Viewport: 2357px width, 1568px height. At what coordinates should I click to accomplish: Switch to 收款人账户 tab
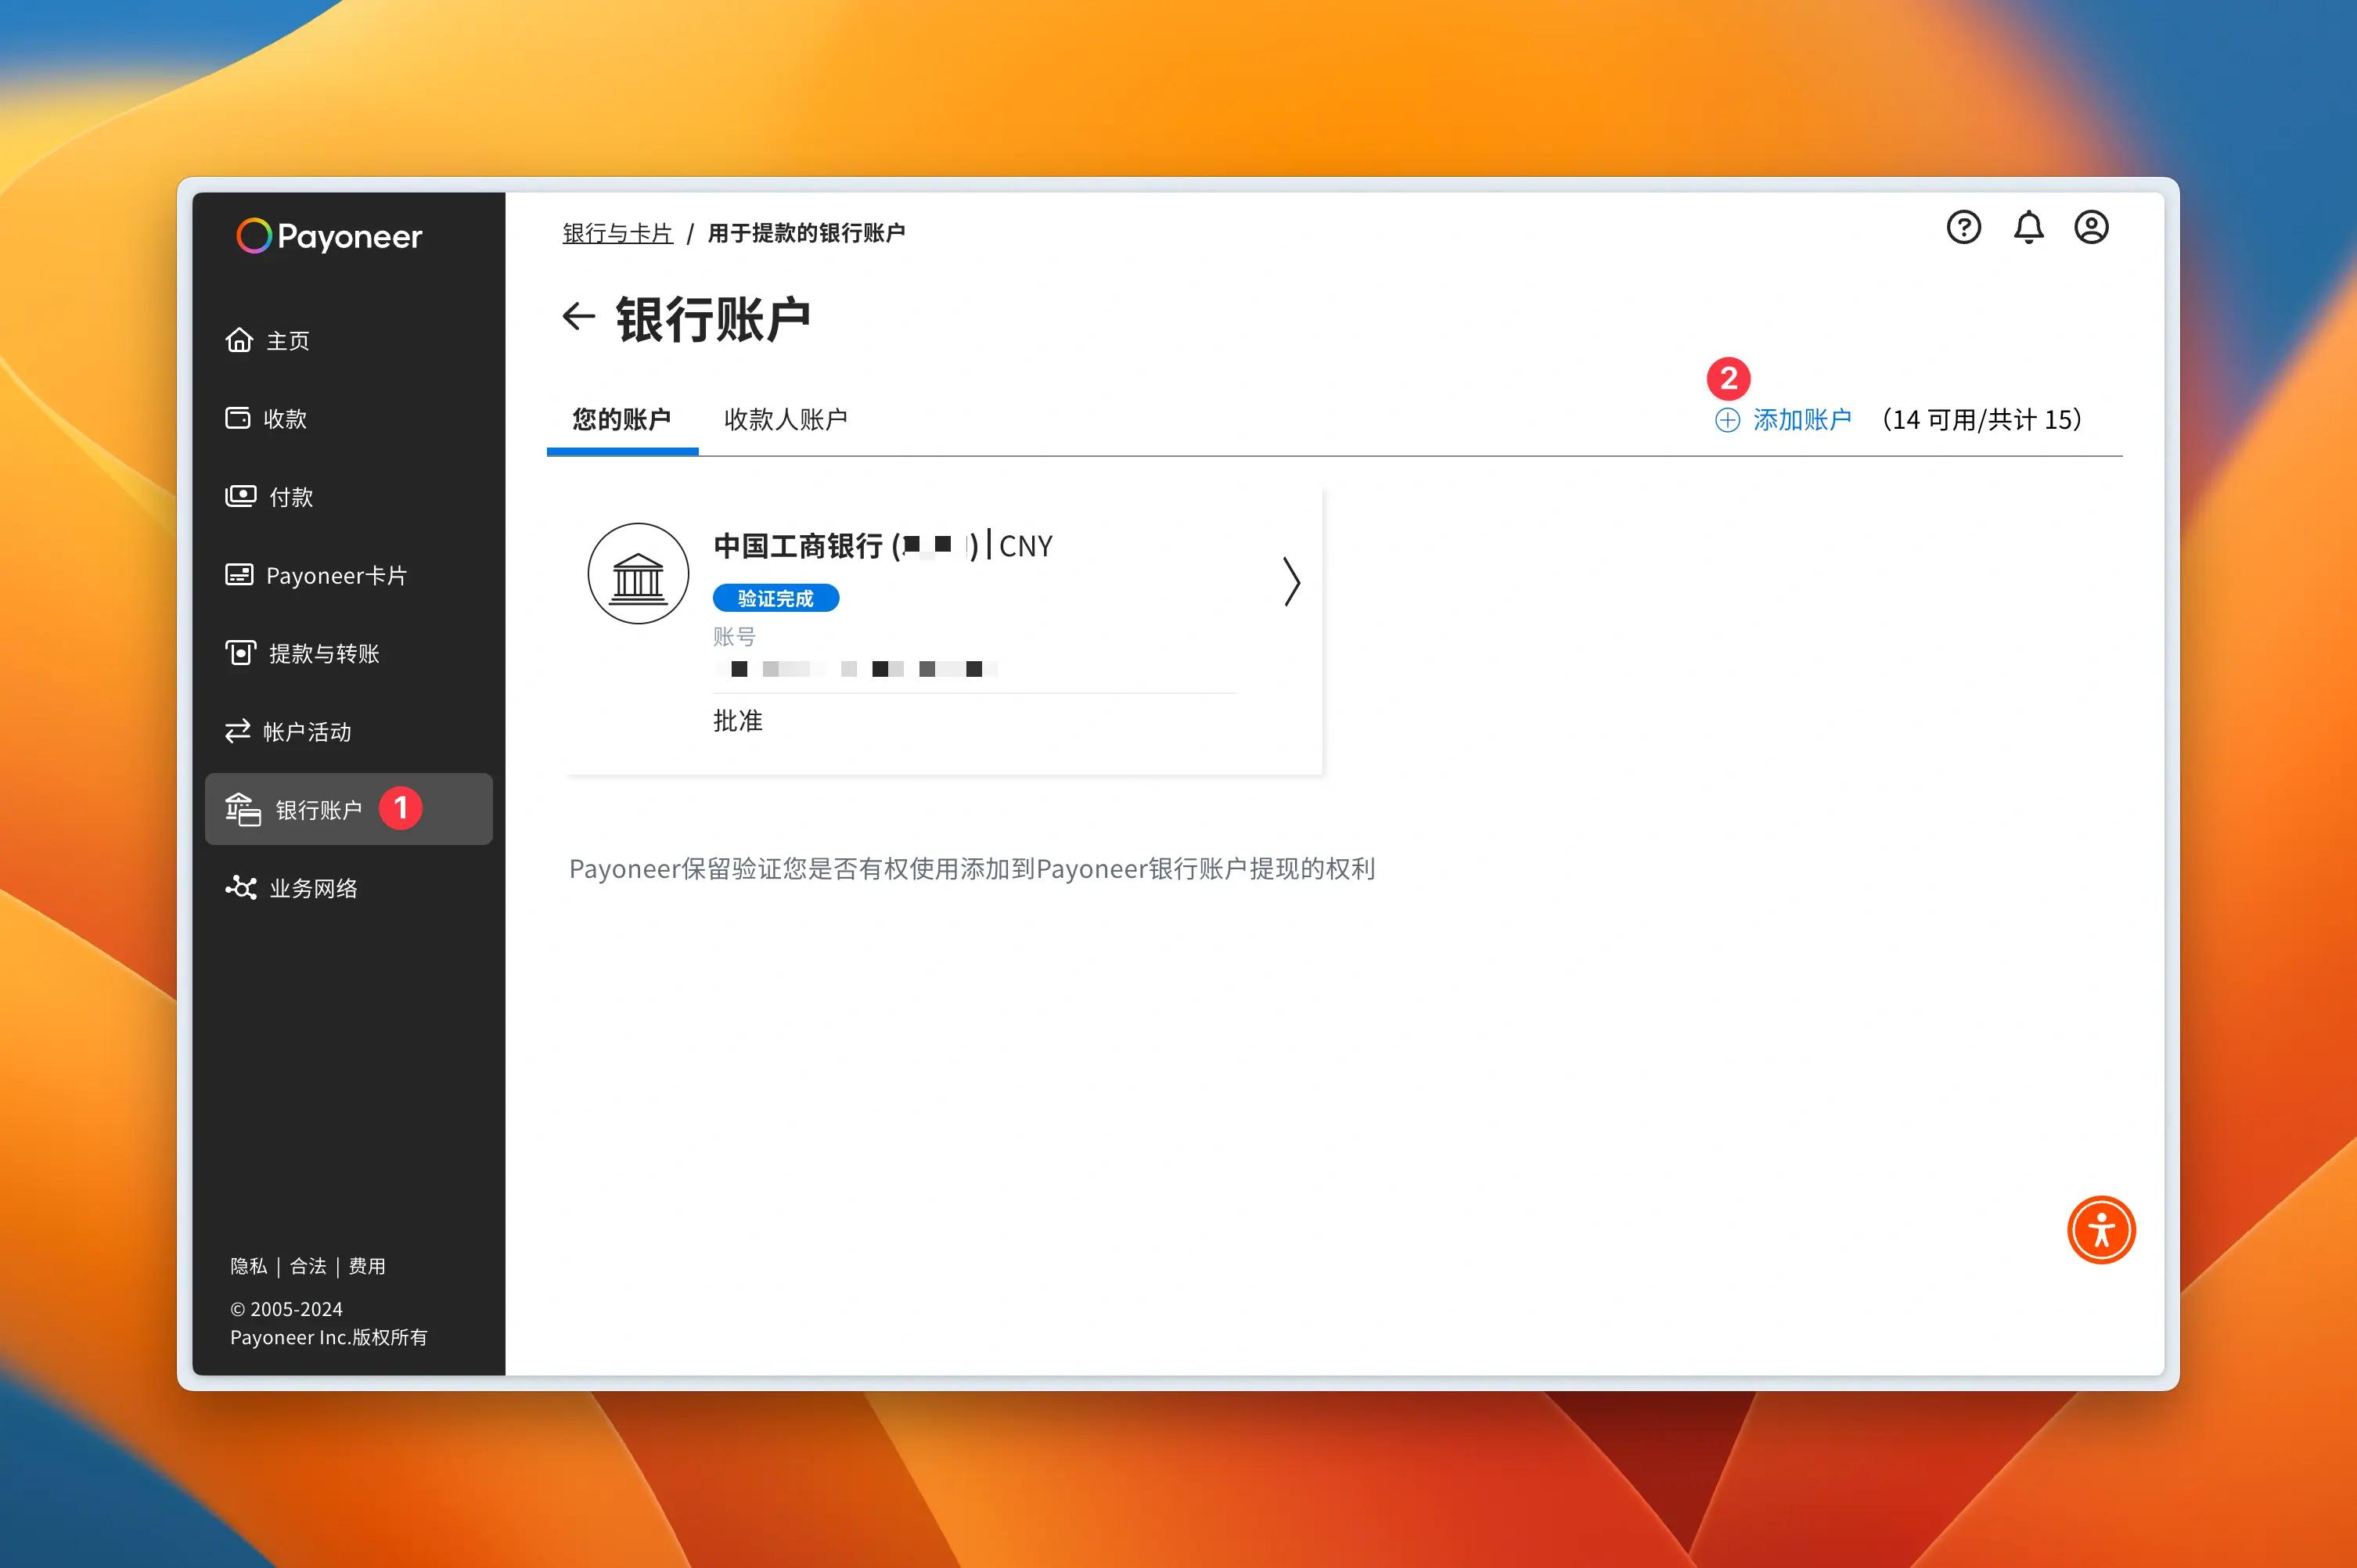coord(785,419)
